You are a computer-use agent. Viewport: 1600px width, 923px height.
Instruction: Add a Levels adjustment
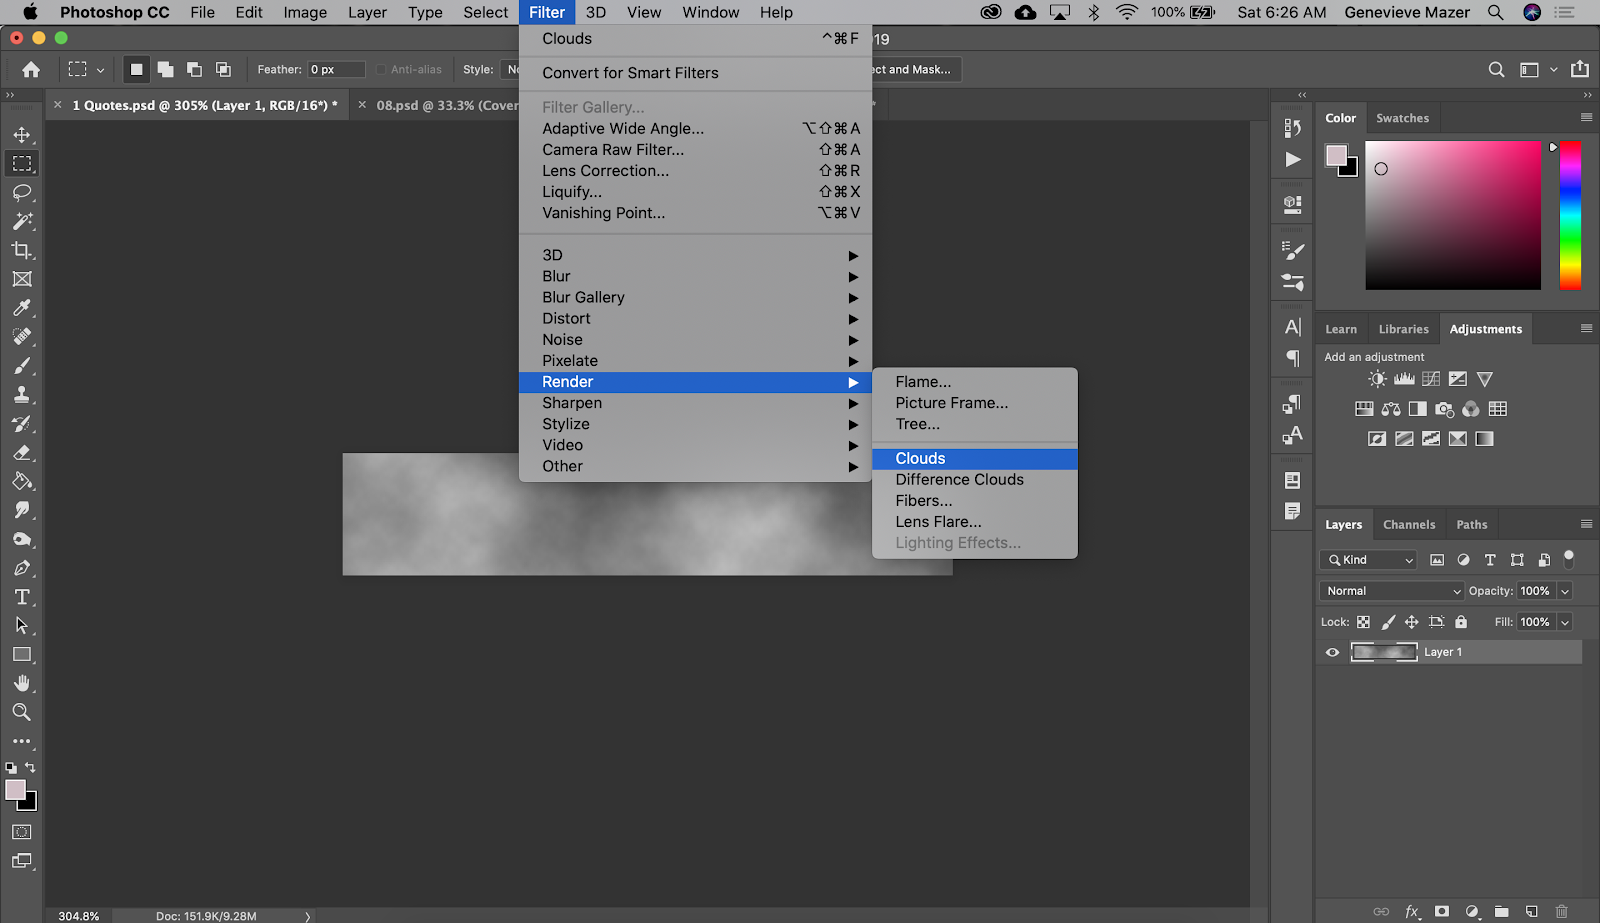point(1405,379)
